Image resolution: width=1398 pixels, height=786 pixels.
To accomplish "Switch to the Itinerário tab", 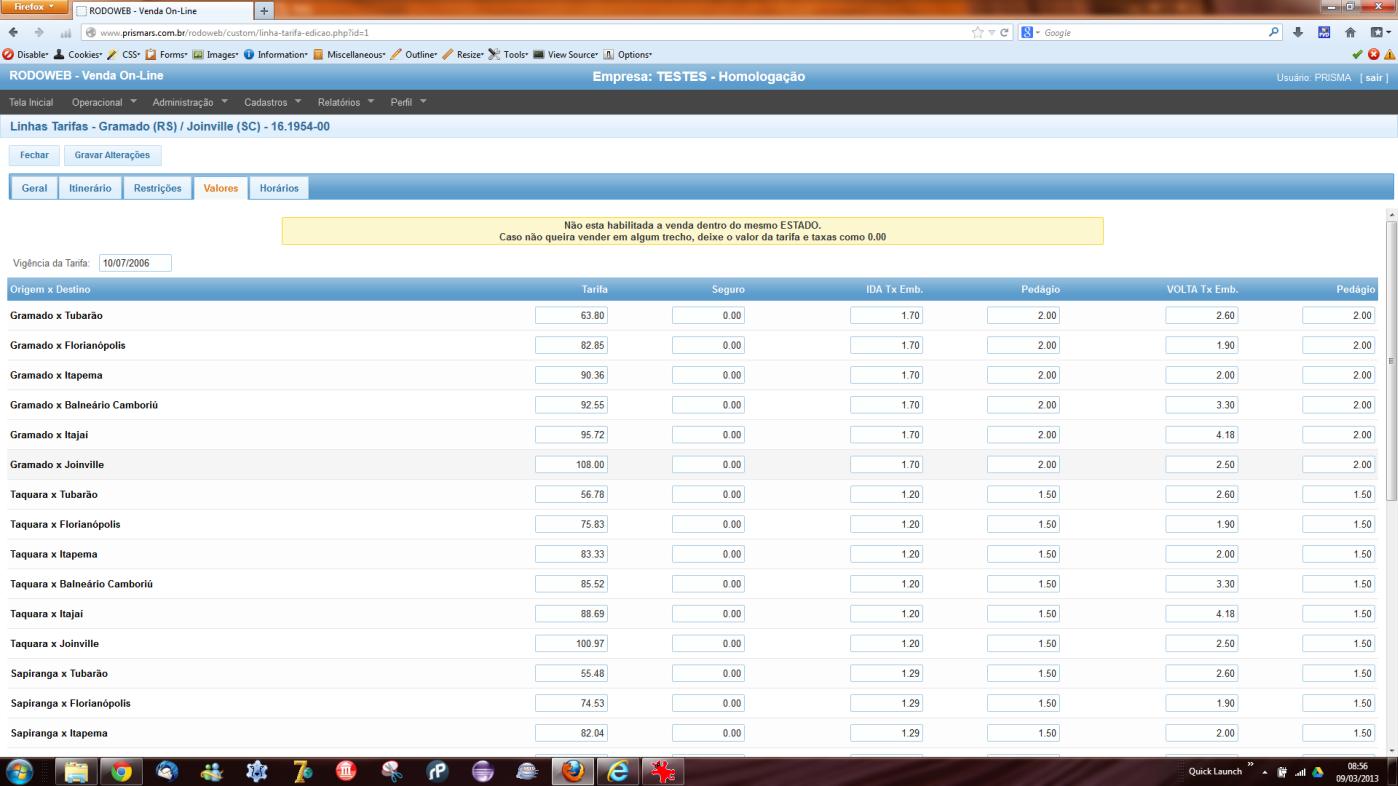I will [90, 188].
